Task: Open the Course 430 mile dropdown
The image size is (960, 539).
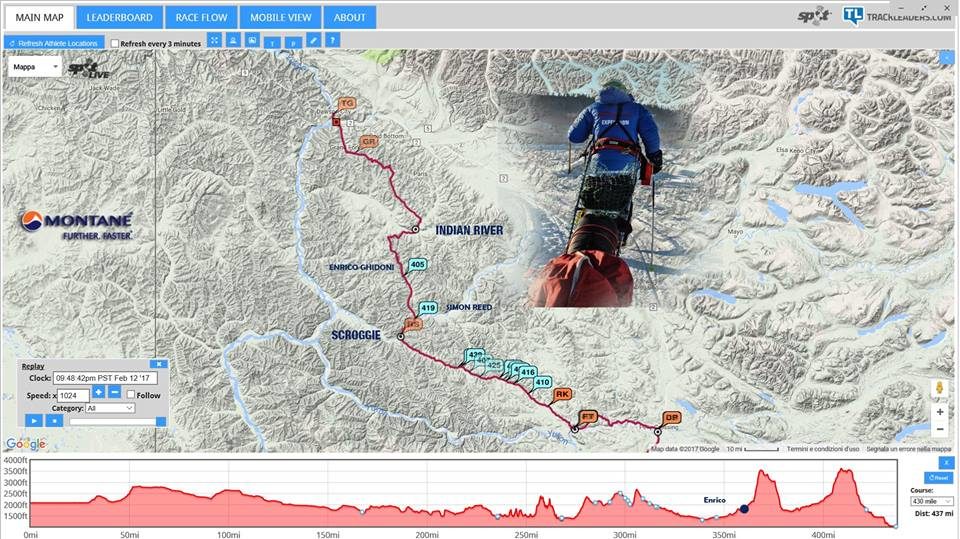Action: point(931,501)
